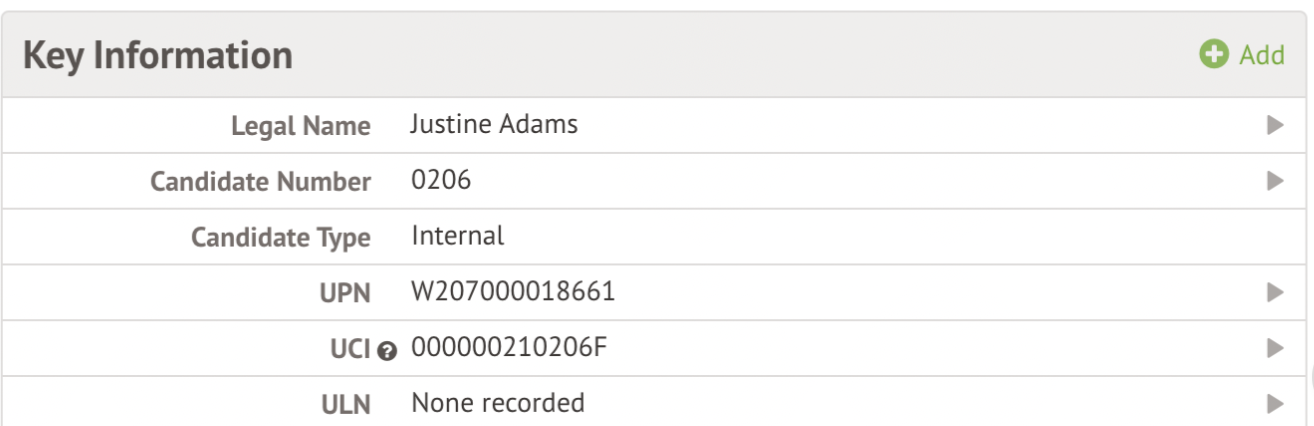Select the Justine Adams name value
The height and width of the screenshot is (426, 1314).
(494, 125)
